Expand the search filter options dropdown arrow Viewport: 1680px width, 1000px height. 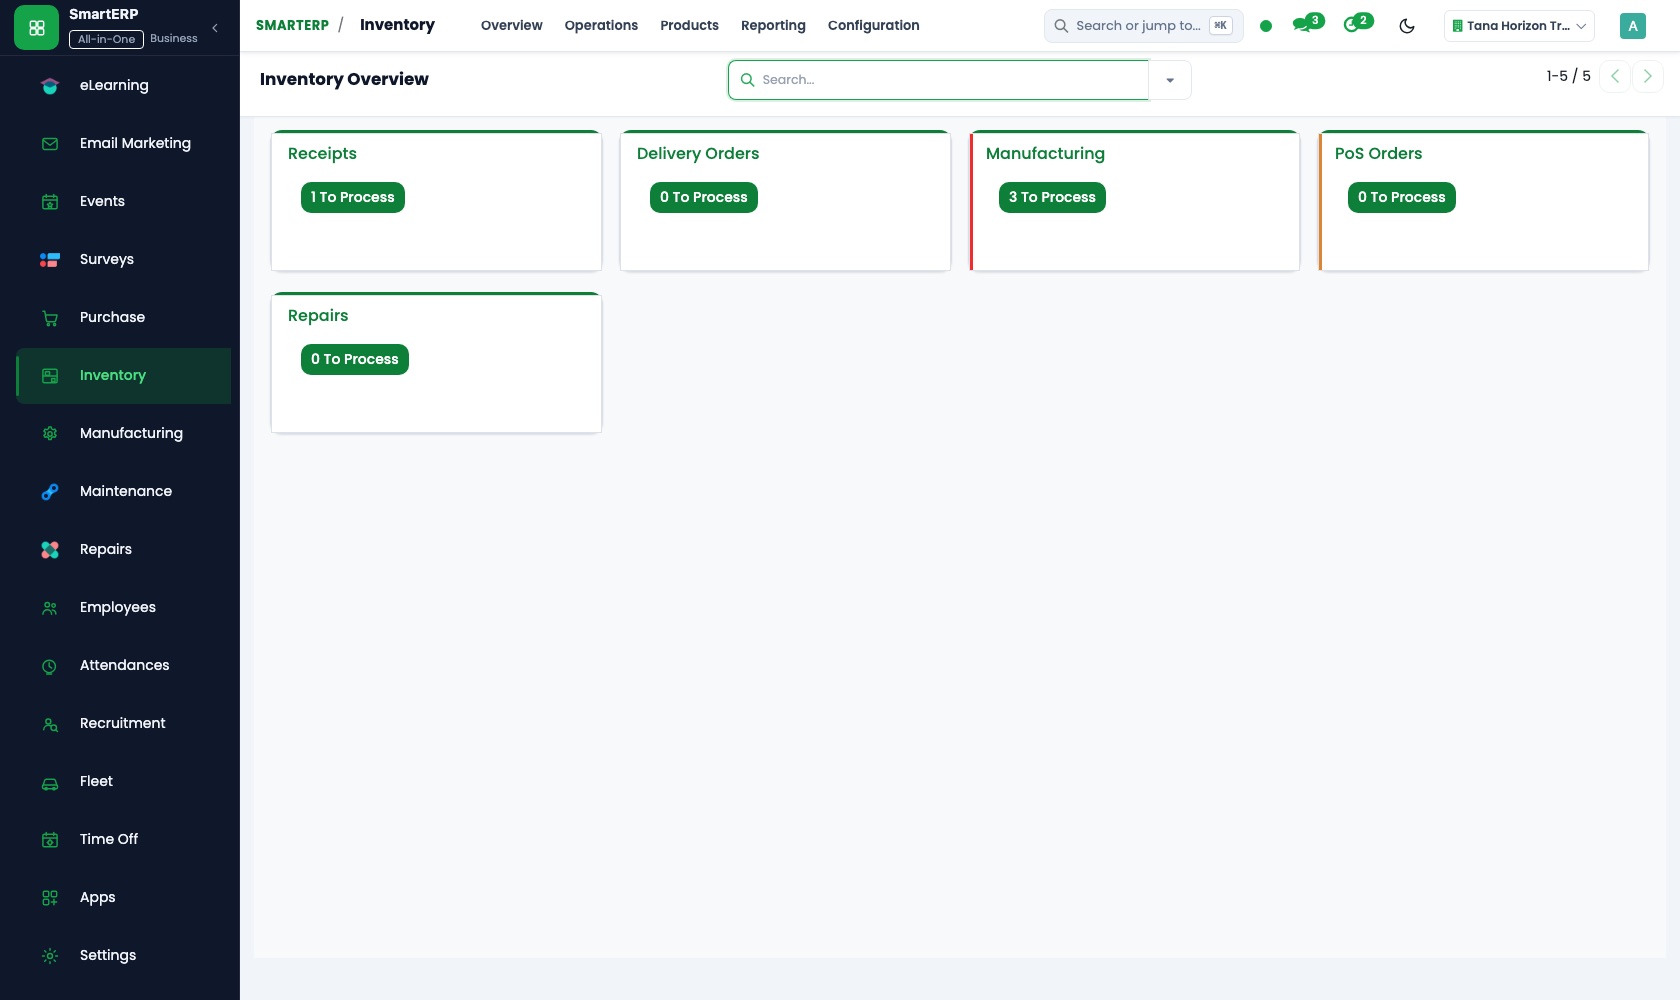tap(1170, 80)
